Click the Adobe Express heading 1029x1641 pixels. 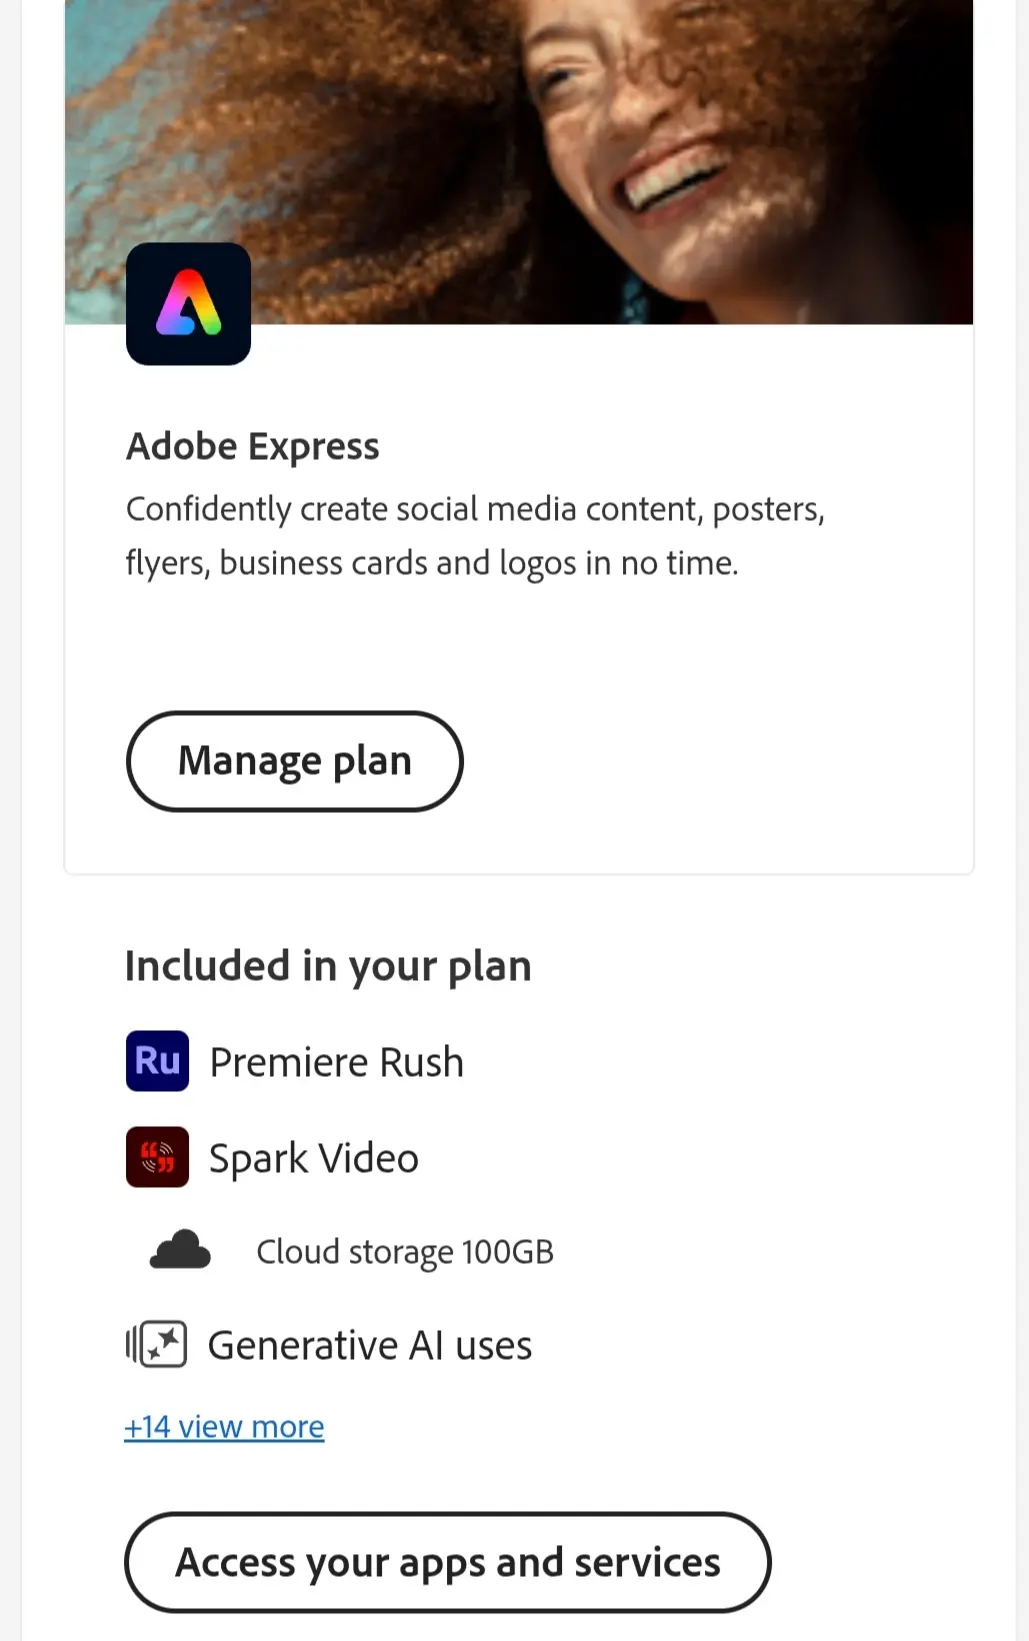pyautogui.click(x=253, y=446)
